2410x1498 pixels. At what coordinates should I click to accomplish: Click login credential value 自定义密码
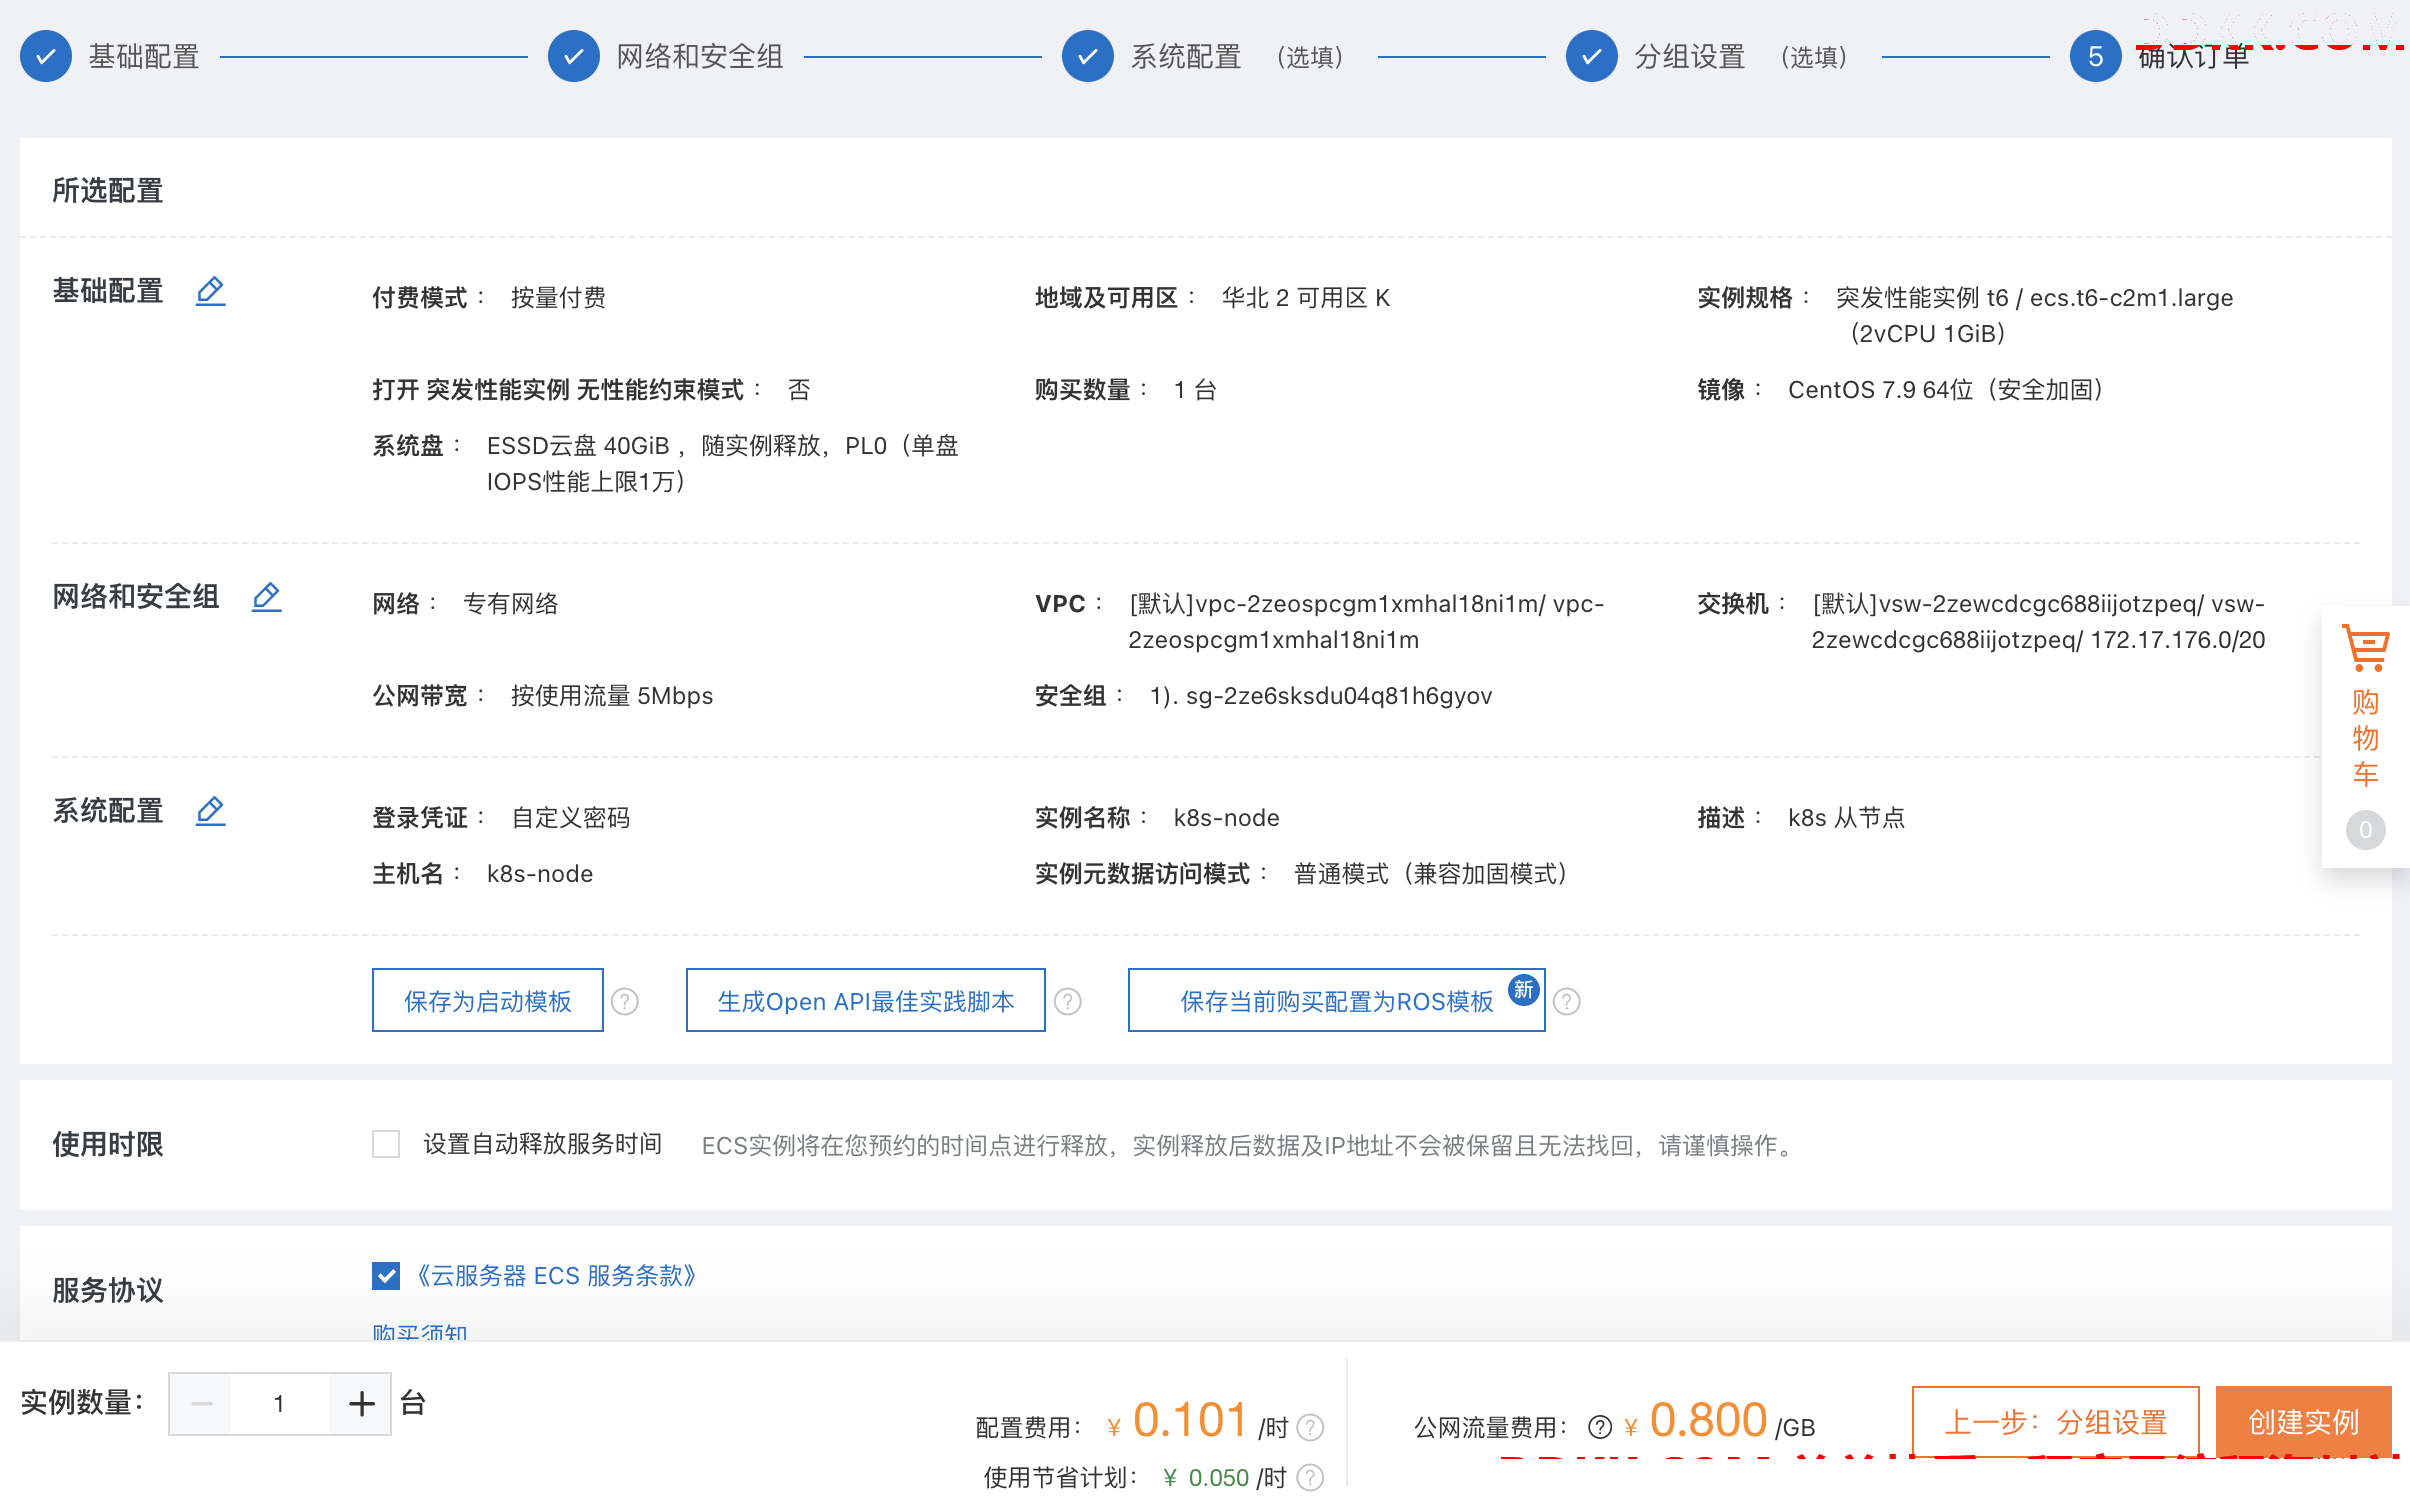[x=571, y=818]
